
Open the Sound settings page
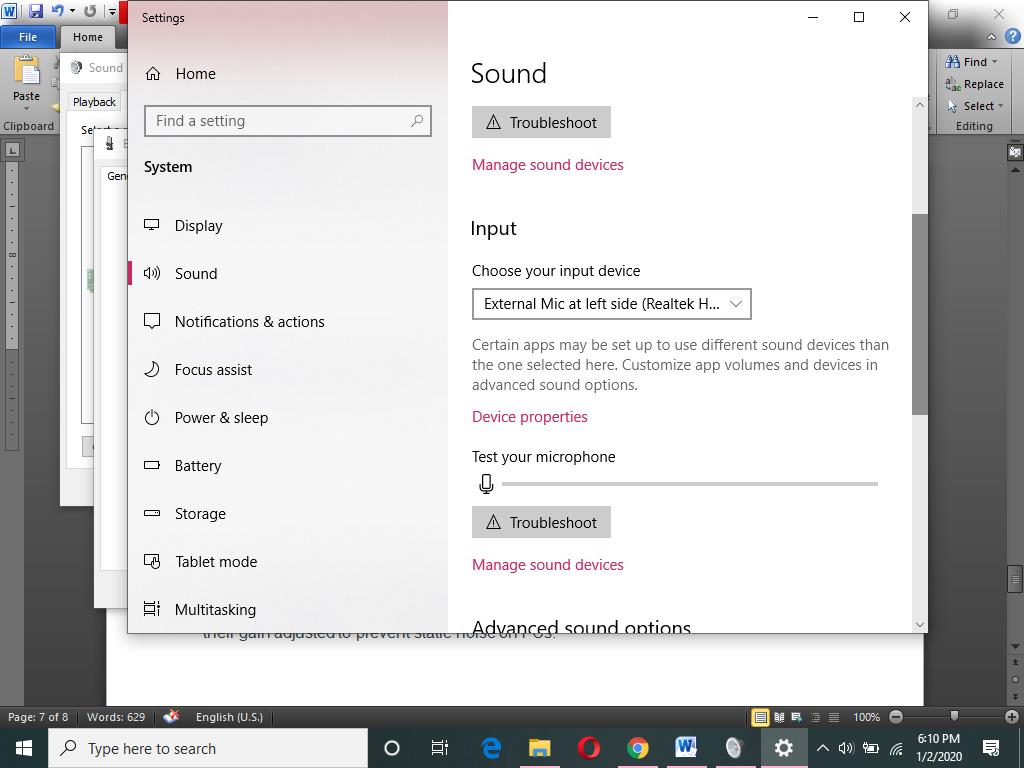pos(196,273)
